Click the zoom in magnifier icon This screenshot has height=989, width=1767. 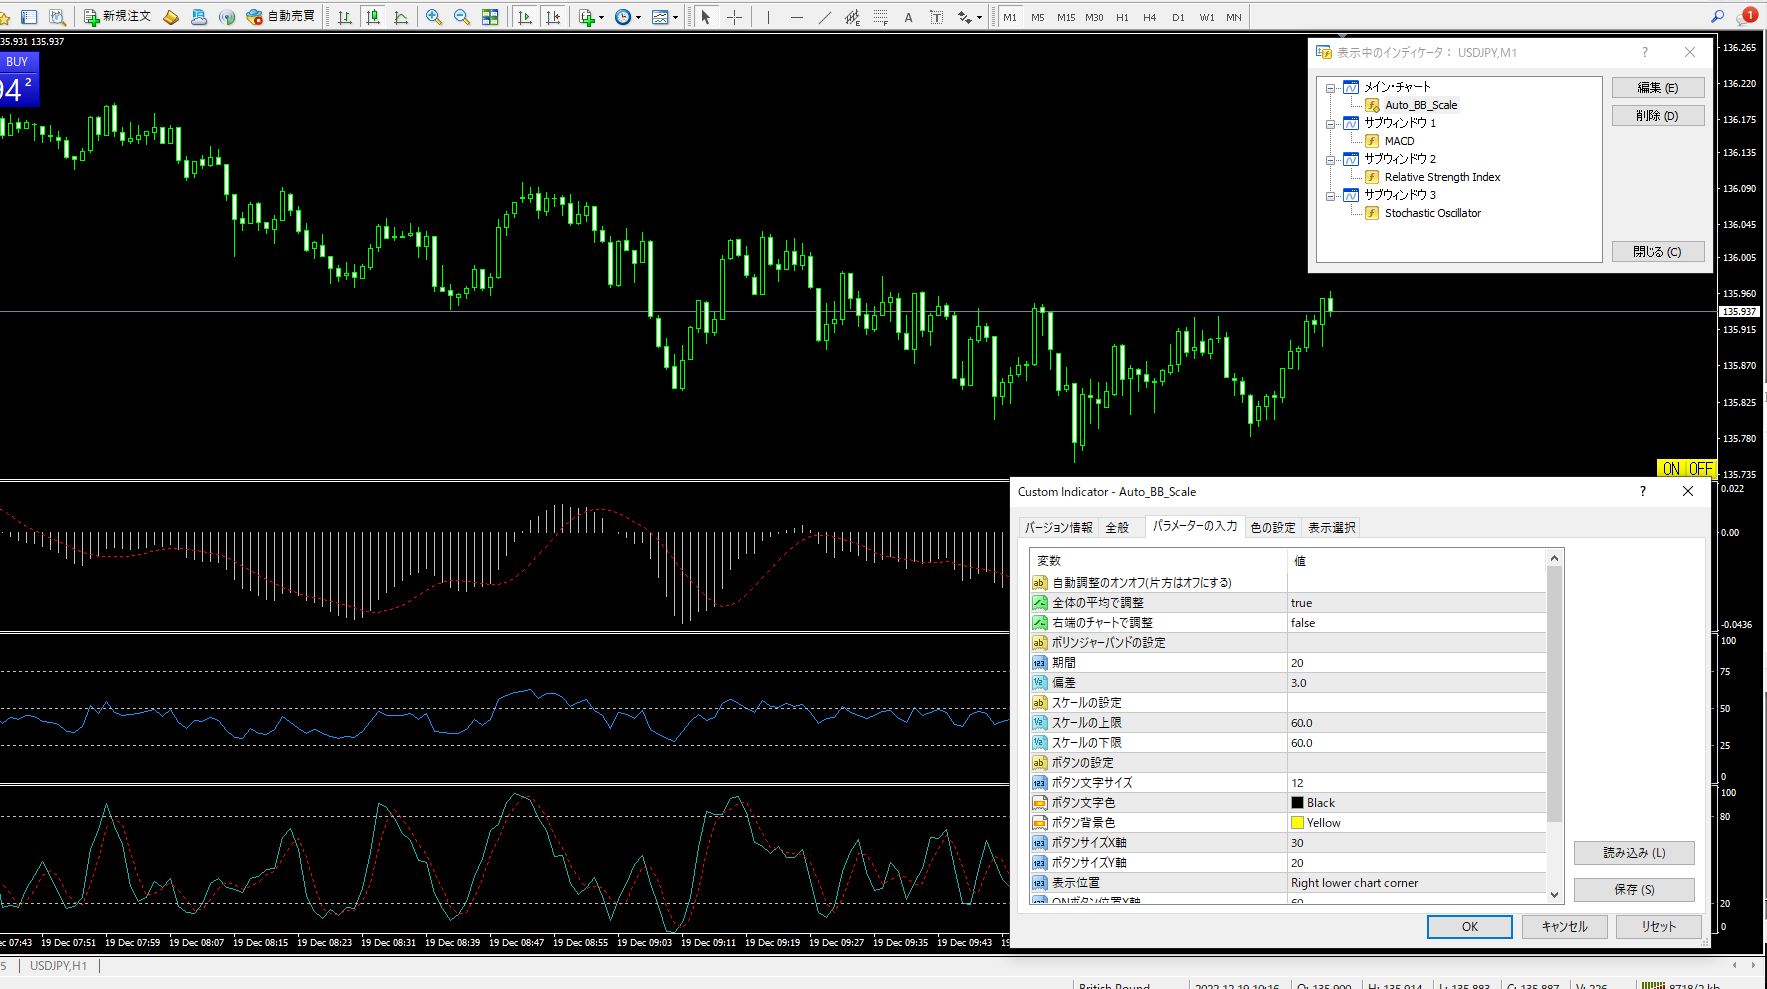coord(434,17)
